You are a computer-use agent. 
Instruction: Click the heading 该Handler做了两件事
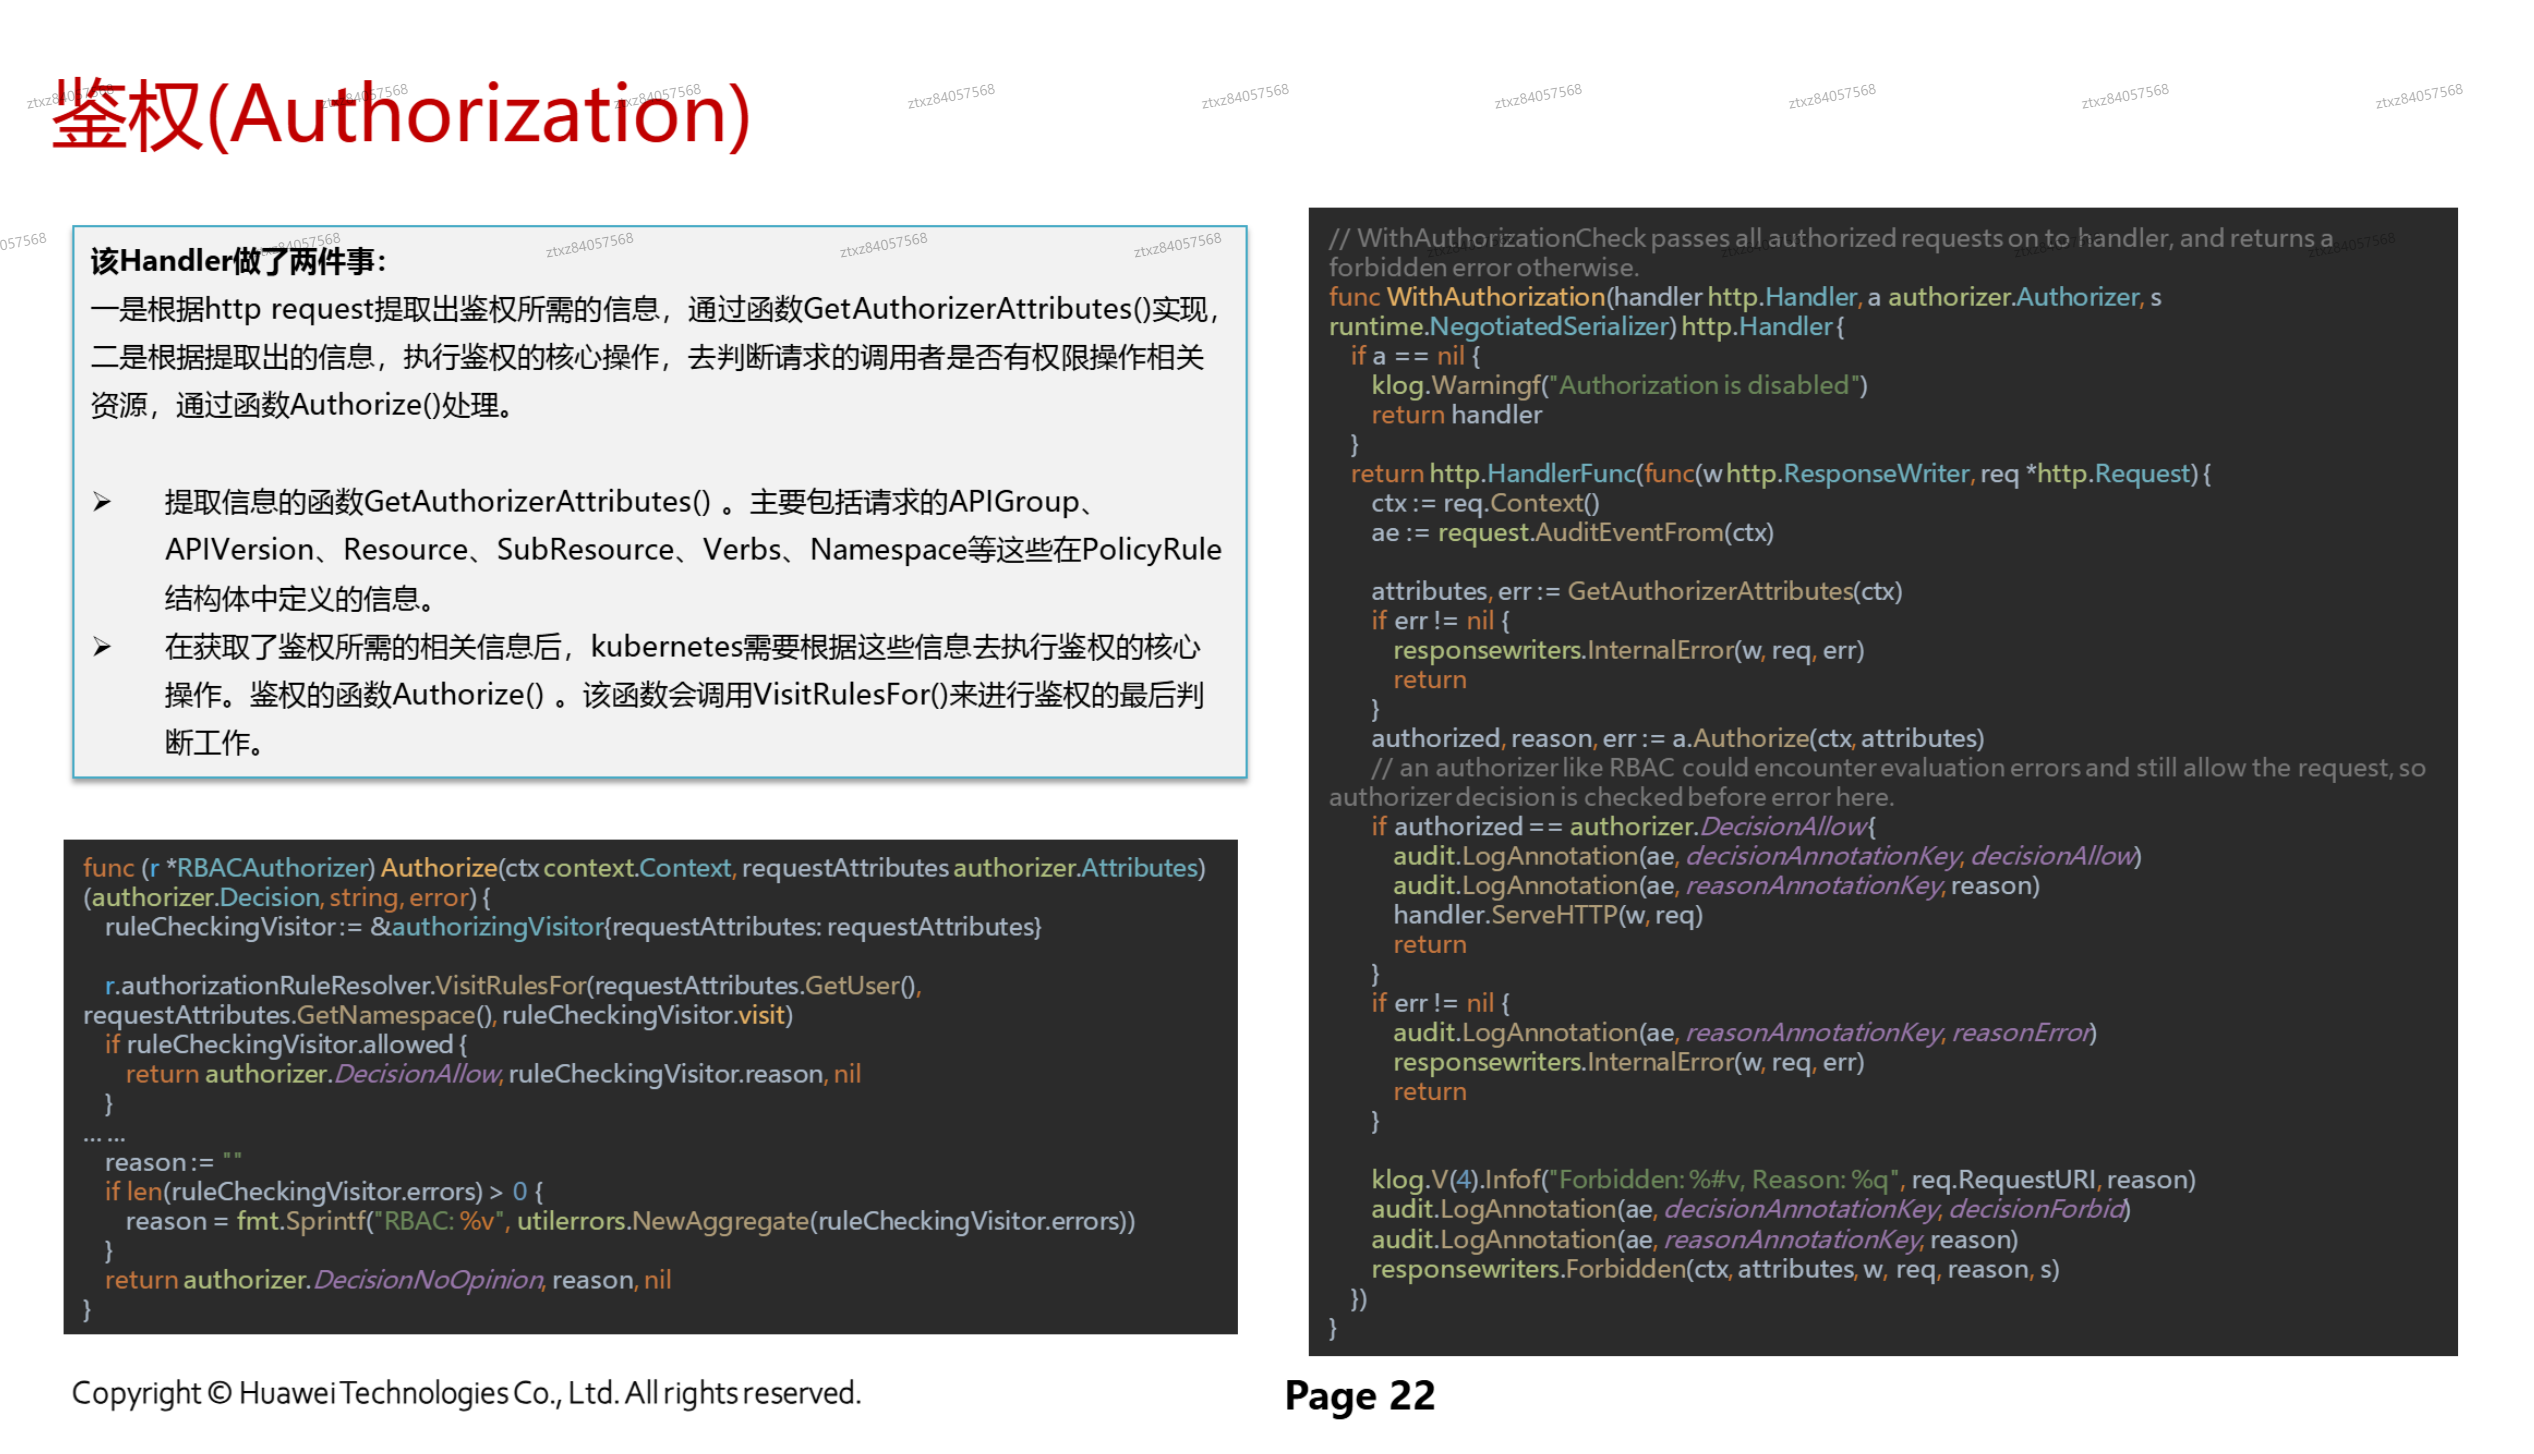tap(238, 262)
